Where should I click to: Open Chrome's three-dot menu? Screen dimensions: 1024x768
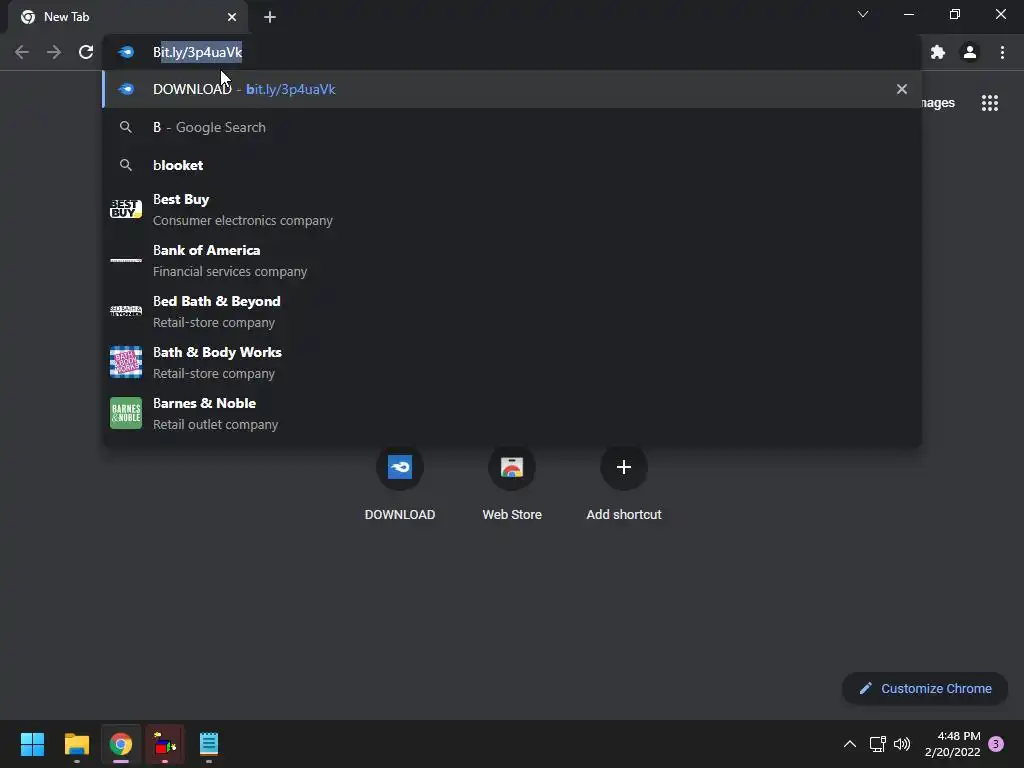coord(1002,52)
